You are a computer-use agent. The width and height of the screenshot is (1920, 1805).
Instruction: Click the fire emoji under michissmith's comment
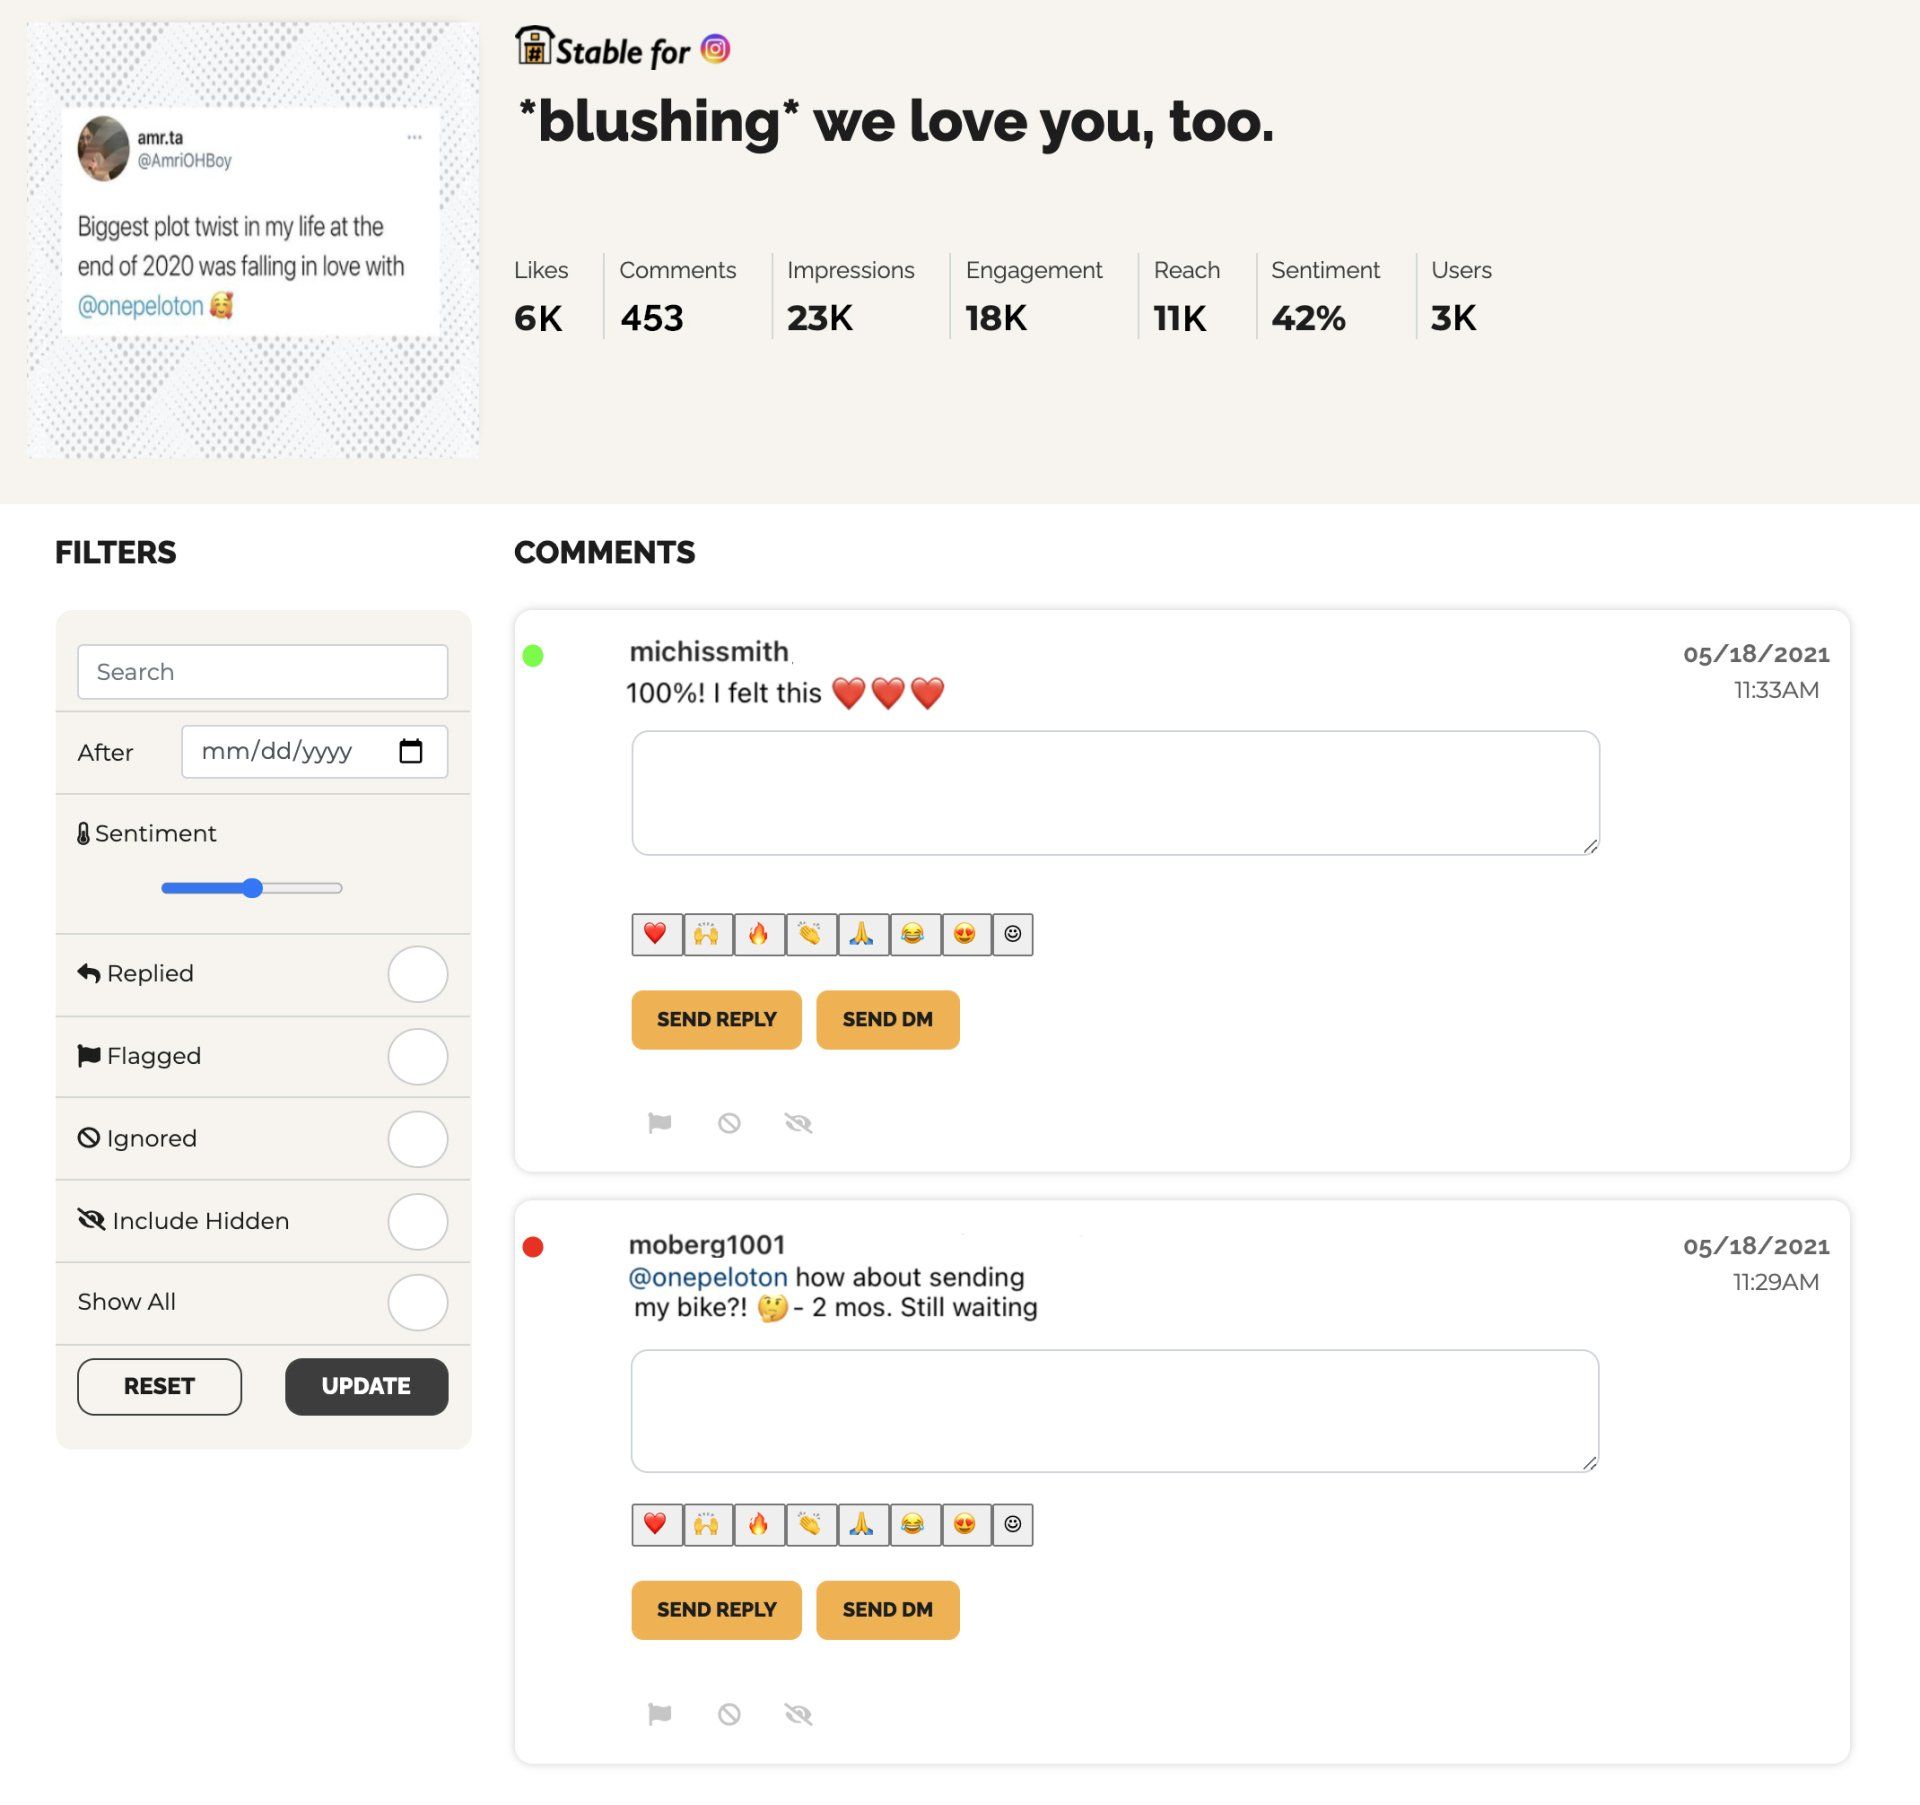pyautogui.click(x=759, y=934)
